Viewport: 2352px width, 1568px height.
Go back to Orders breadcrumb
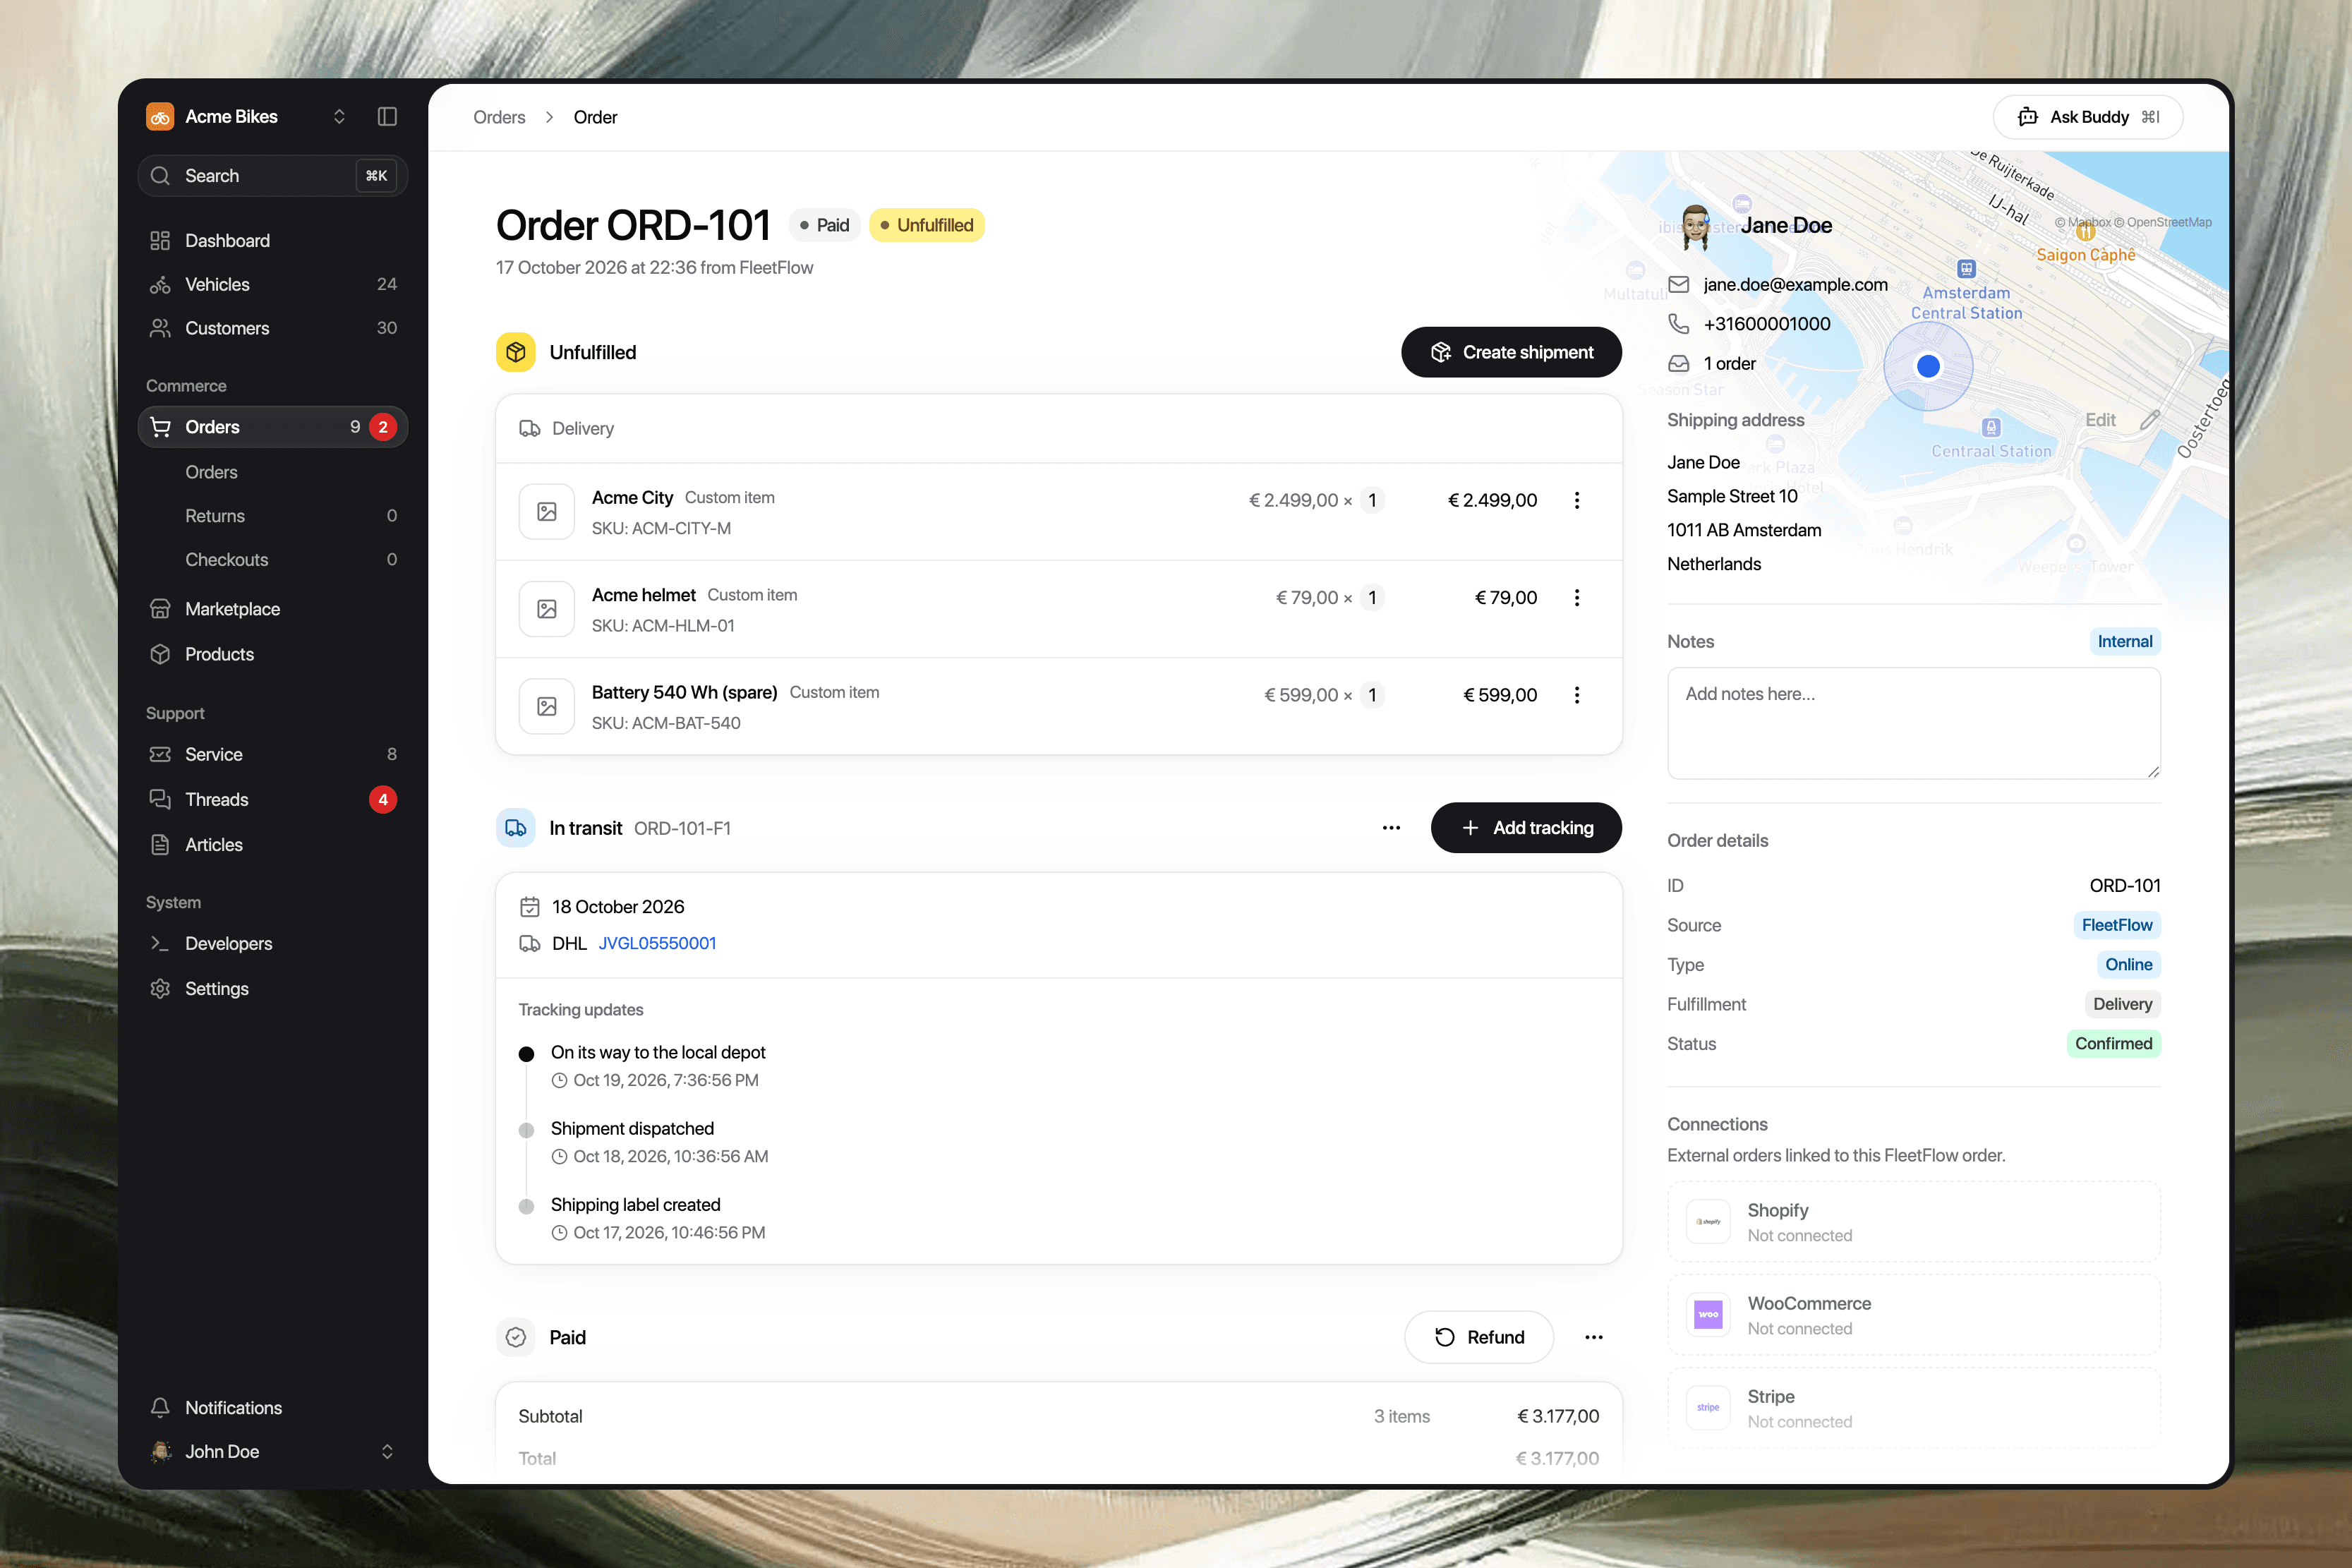tap(499, 117)
